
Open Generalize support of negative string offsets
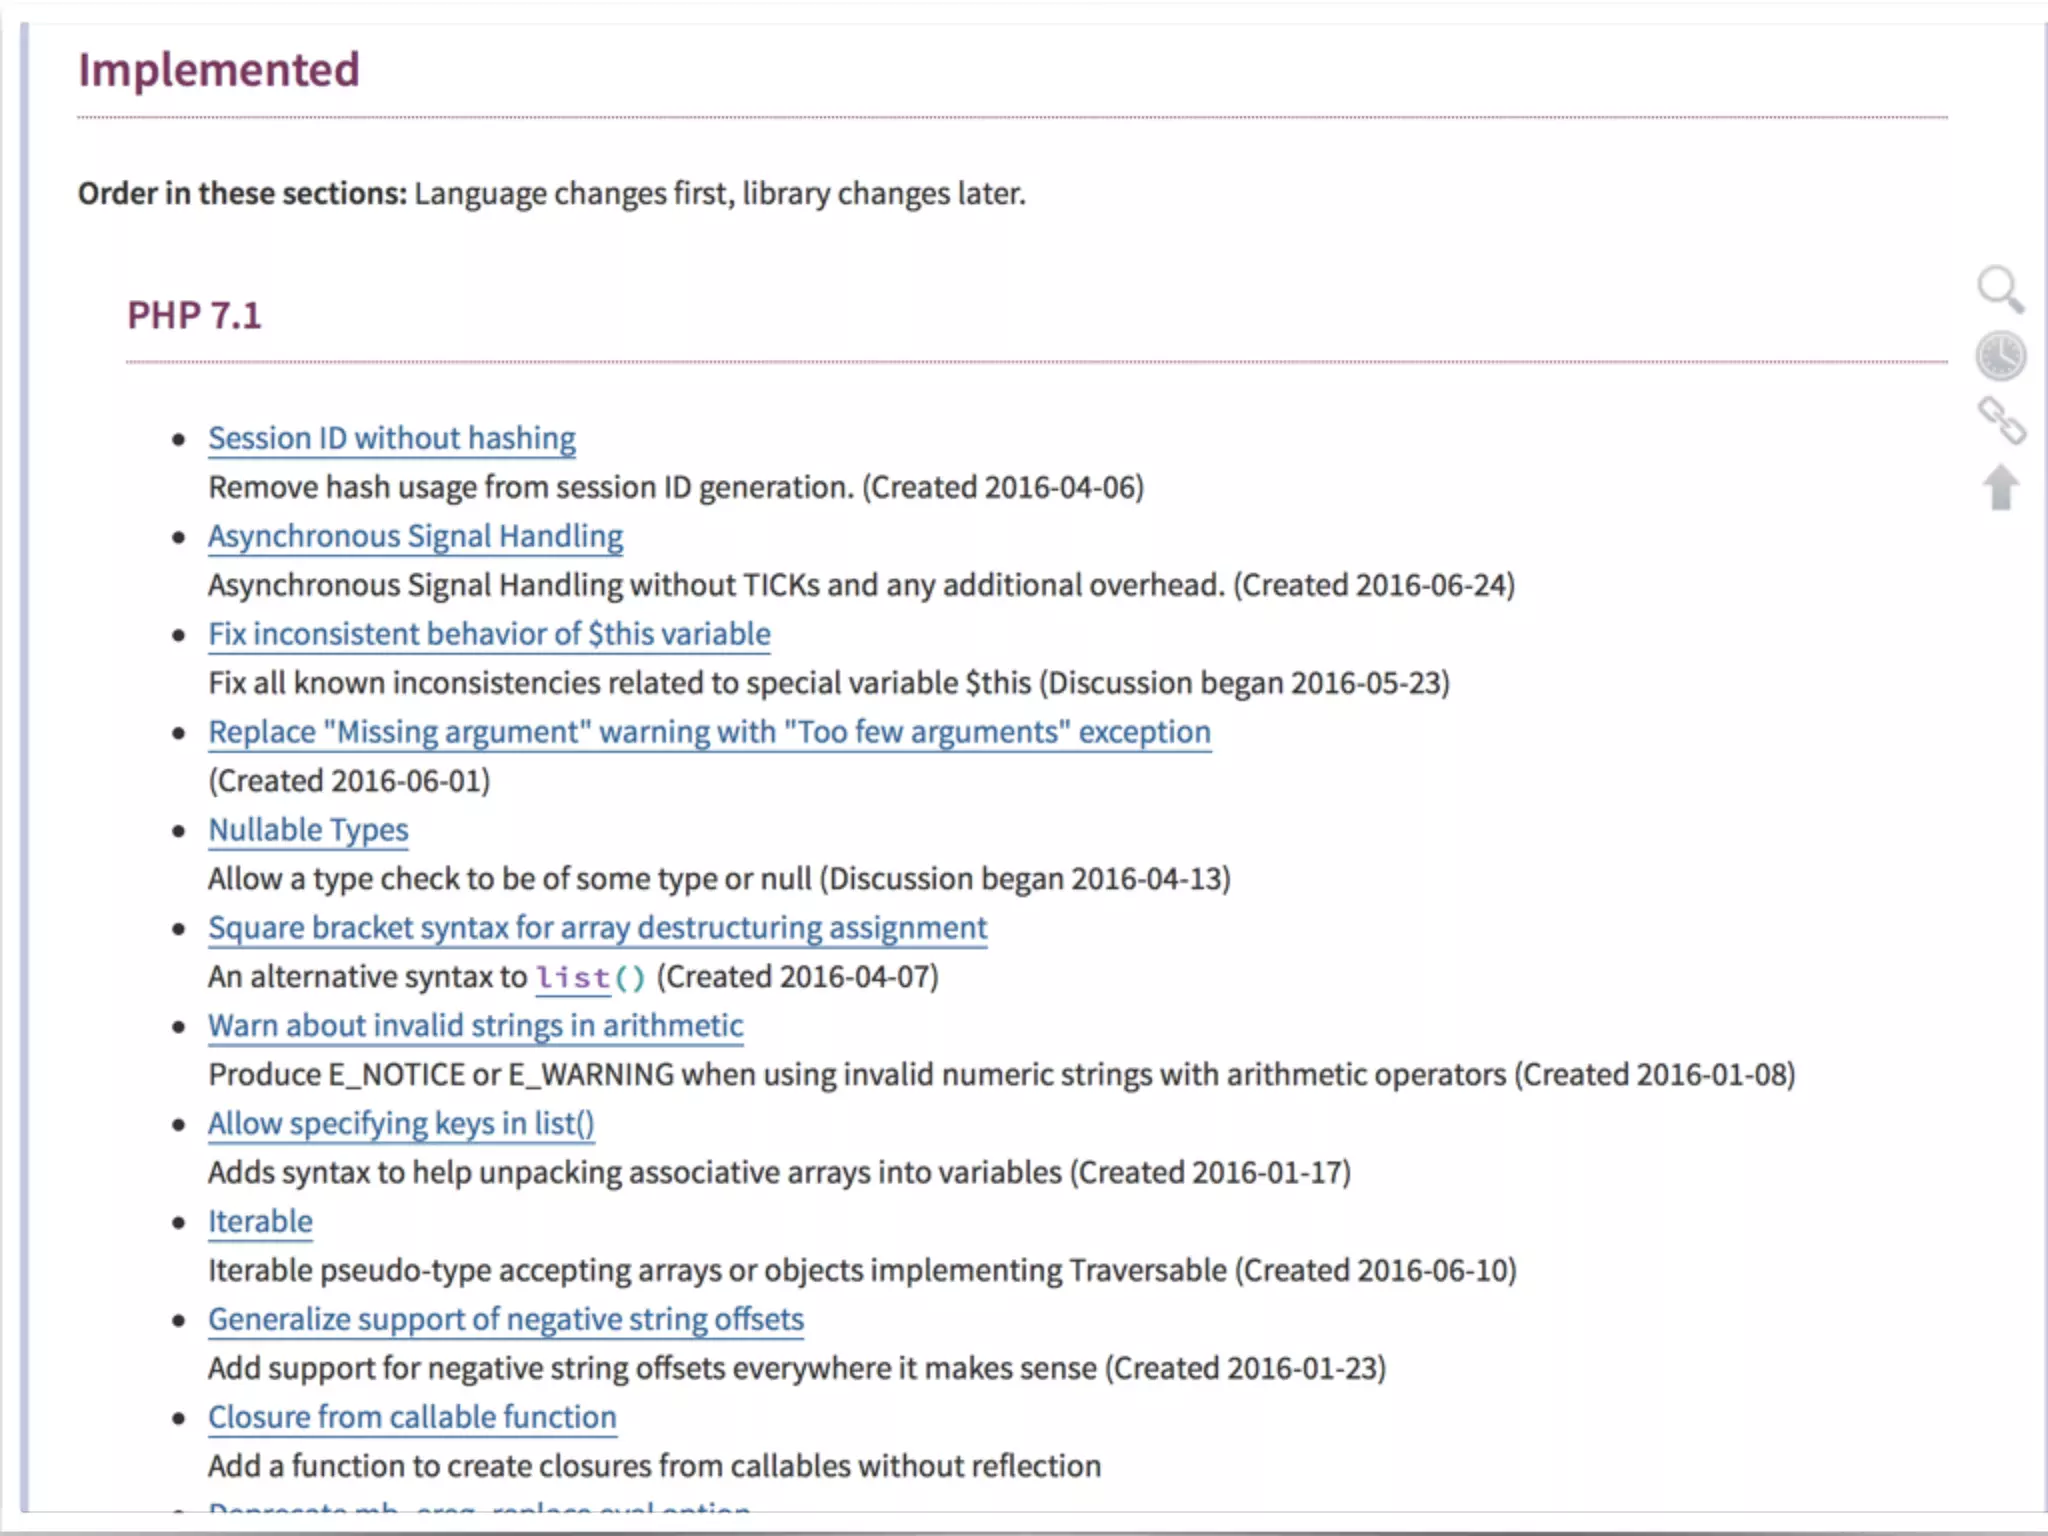tap(505, 1320)
